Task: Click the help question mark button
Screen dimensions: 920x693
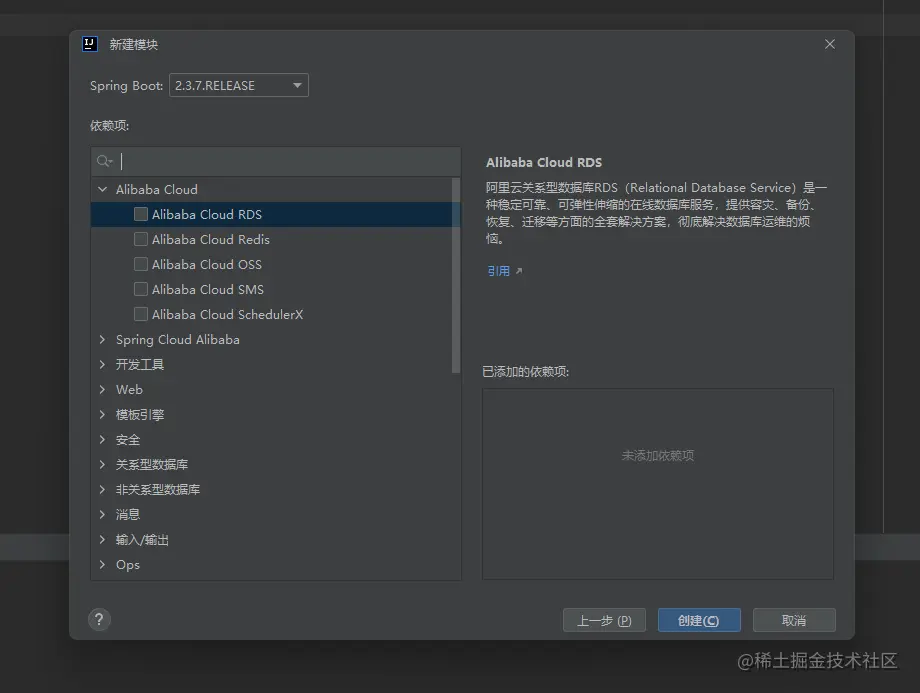Action: [99, 619]
